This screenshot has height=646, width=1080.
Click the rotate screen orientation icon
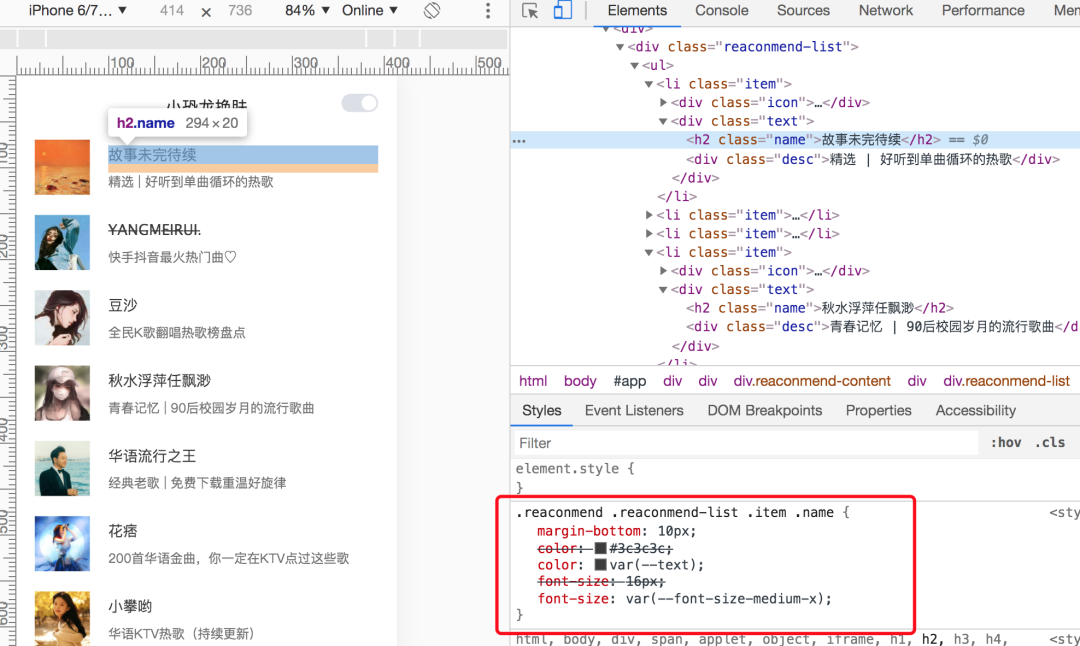432,10
